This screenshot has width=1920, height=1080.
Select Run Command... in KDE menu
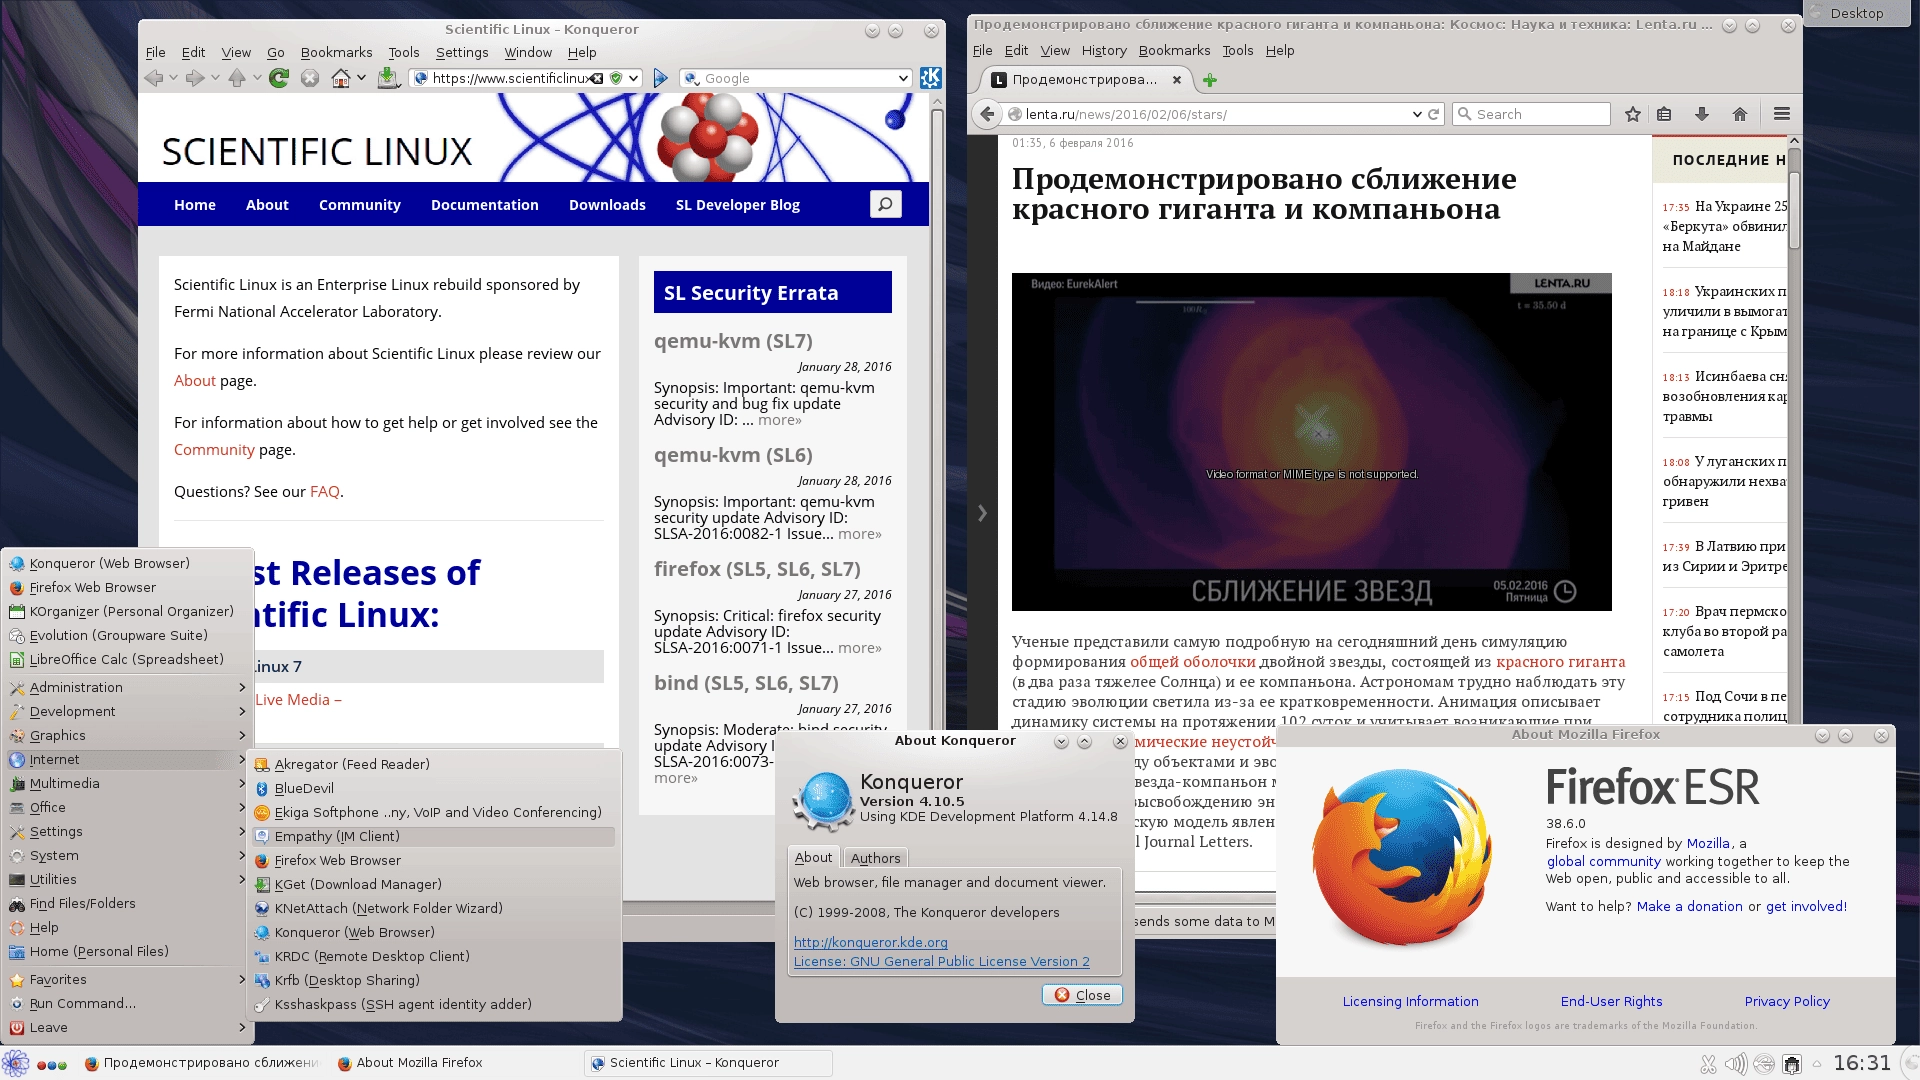[x=127, y=1003]
